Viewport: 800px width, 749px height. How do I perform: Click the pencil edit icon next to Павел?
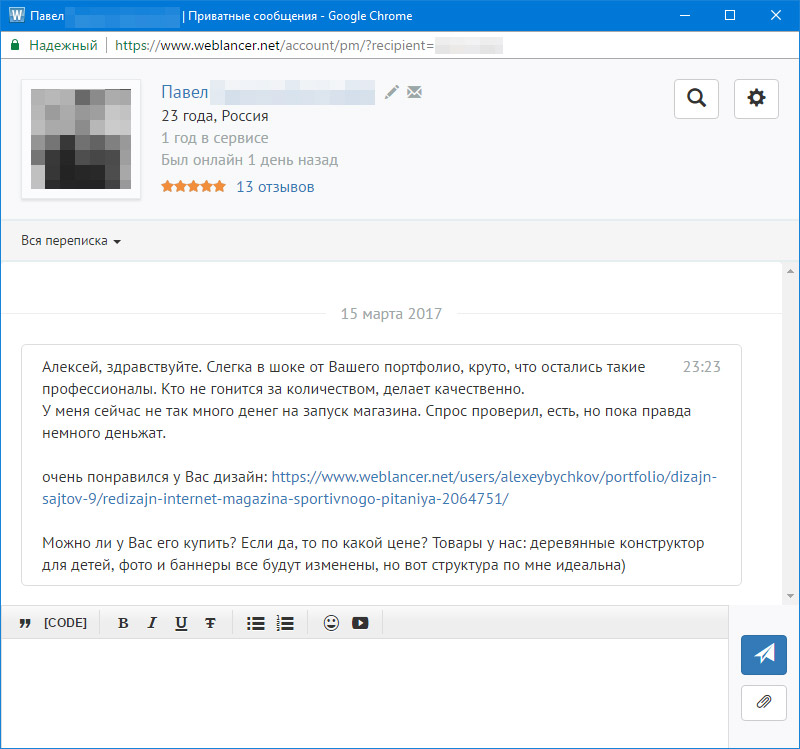click(x=391, y=92)
